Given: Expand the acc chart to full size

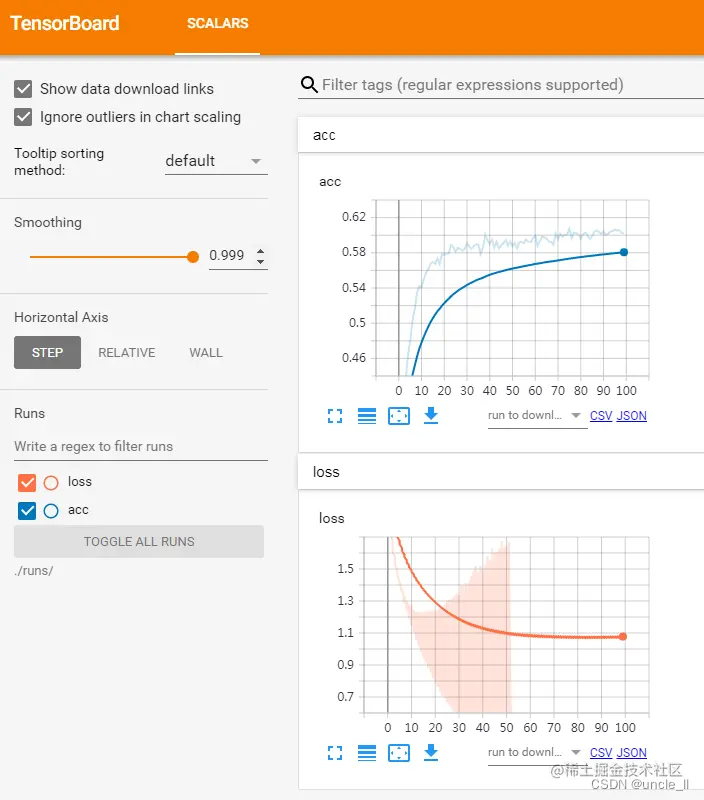Looking at the screenshot, I should tap(335, 416).
